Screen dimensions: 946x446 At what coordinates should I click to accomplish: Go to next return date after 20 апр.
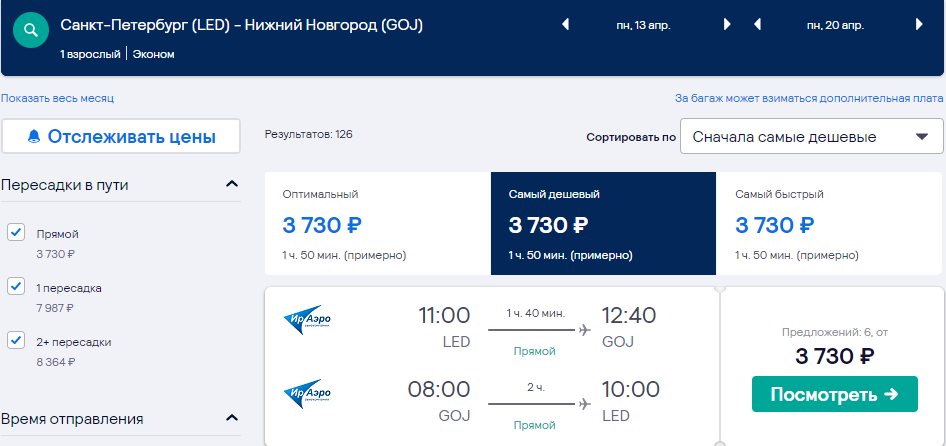coord(919,25)
